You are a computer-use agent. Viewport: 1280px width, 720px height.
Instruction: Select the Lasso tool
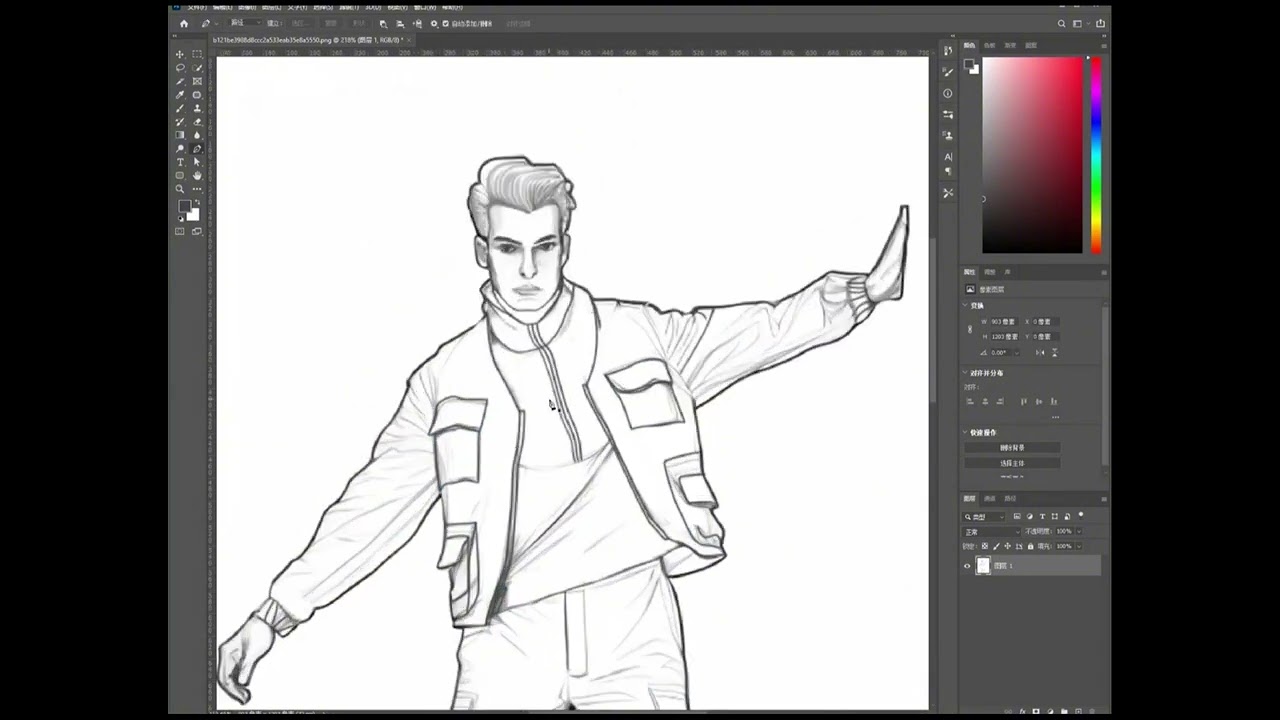[180, 68]
